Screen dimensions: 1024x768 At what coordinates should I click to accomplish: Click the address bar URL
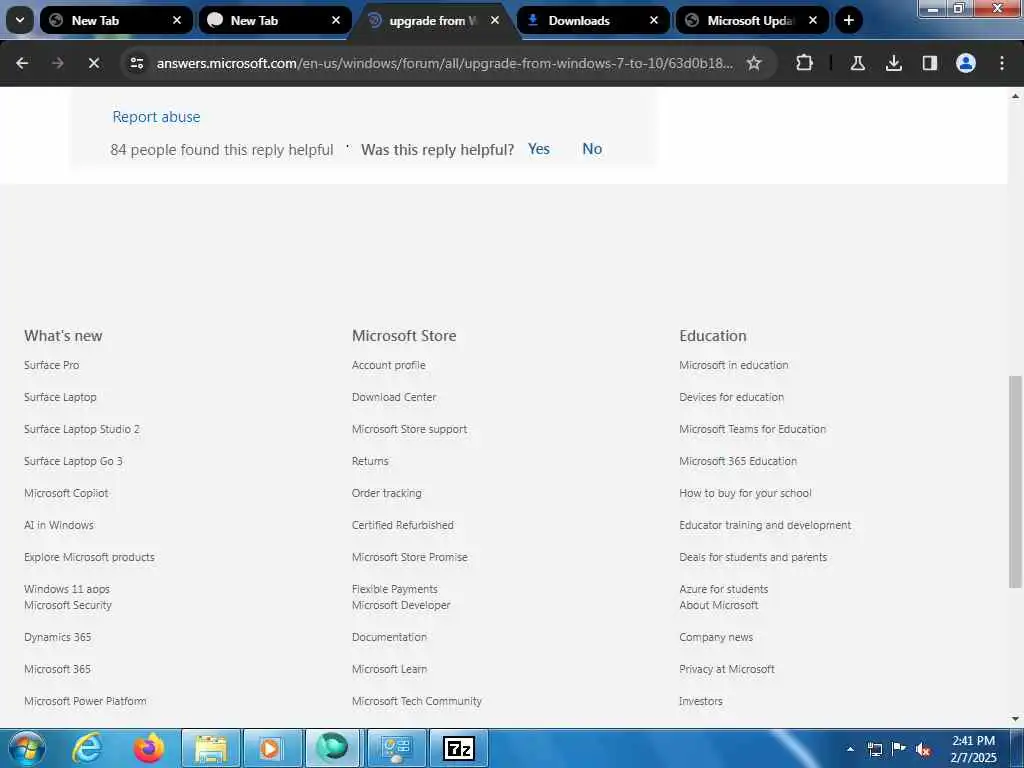(444, 63)
